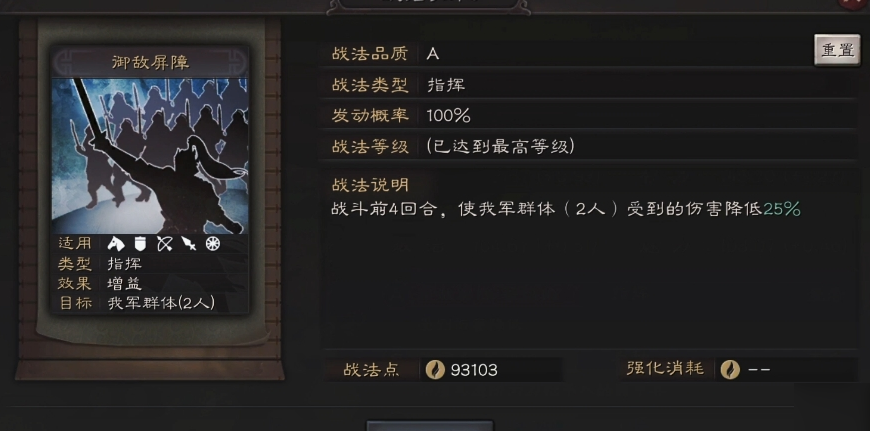Viewport: 870px width, 431px height.
Task: Click the bow archer icon
Action: click(x=165, y=244)
